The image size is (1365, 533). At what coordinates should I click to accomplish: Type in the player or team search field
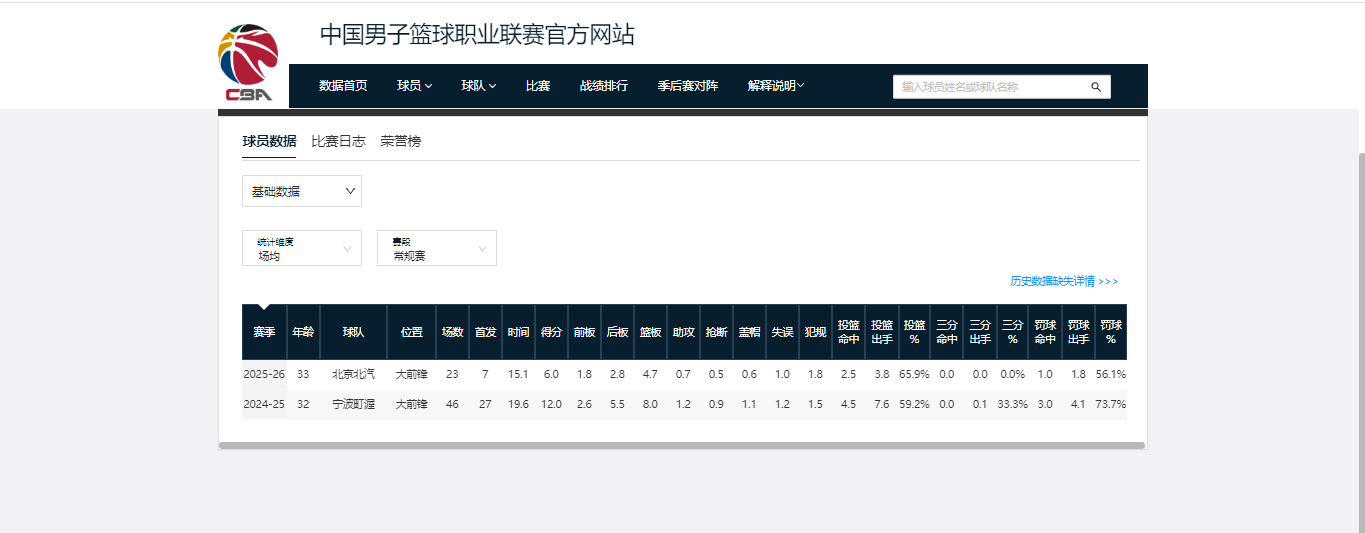[x=990, y=87]
